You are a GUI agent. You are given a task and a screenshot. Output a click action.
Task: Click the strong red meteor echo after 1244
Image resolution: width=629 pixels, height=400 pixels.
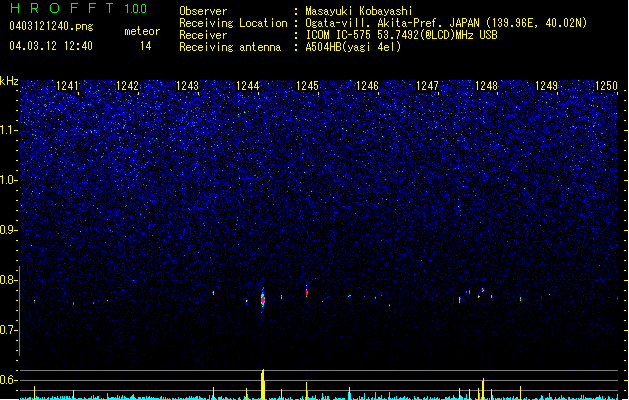[263, 299]
